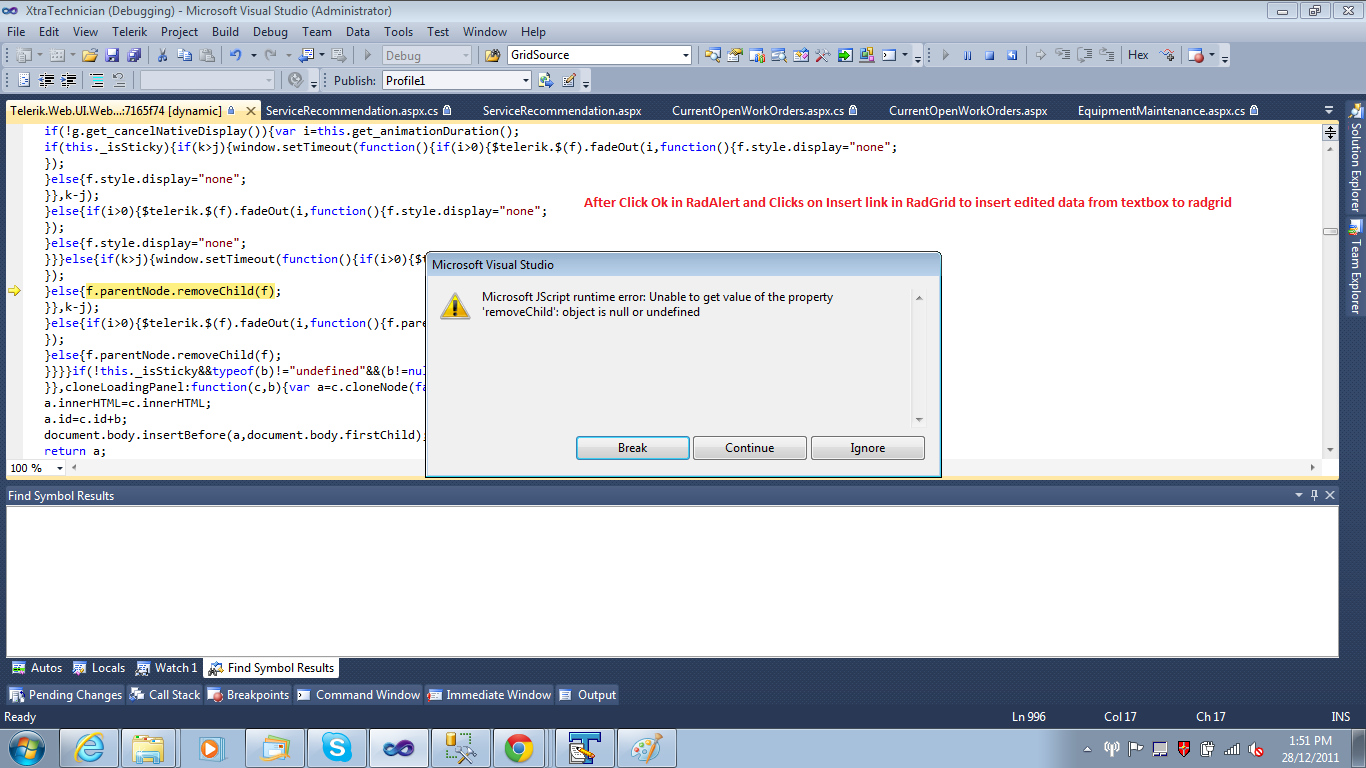
Task: Click Break in the error dialog
Action: (x=632, y=448)
